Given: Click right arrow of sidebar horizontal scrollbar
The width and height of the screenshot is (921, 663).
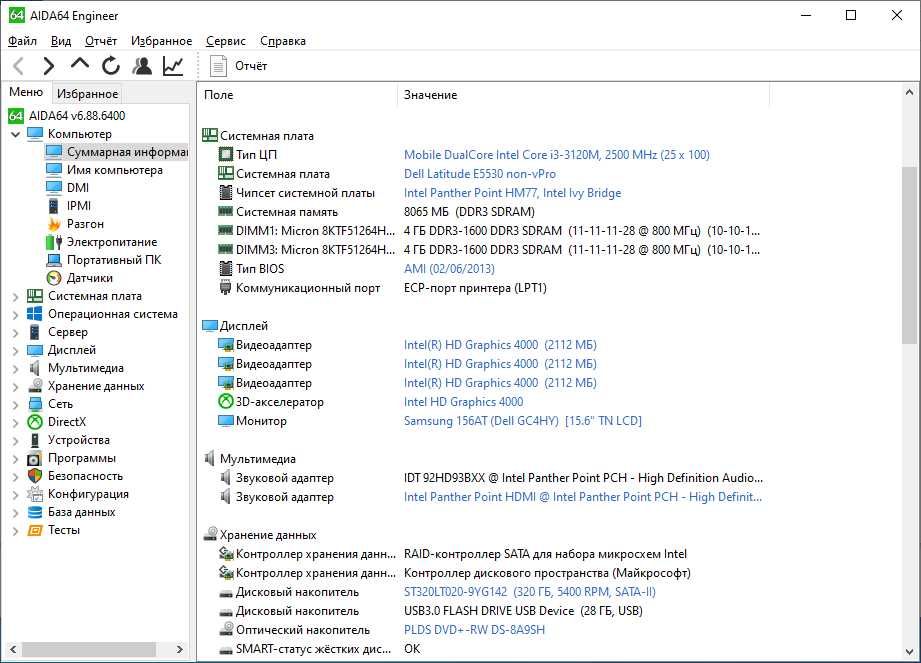Looking at the screenshot, I should pos(180,649).
